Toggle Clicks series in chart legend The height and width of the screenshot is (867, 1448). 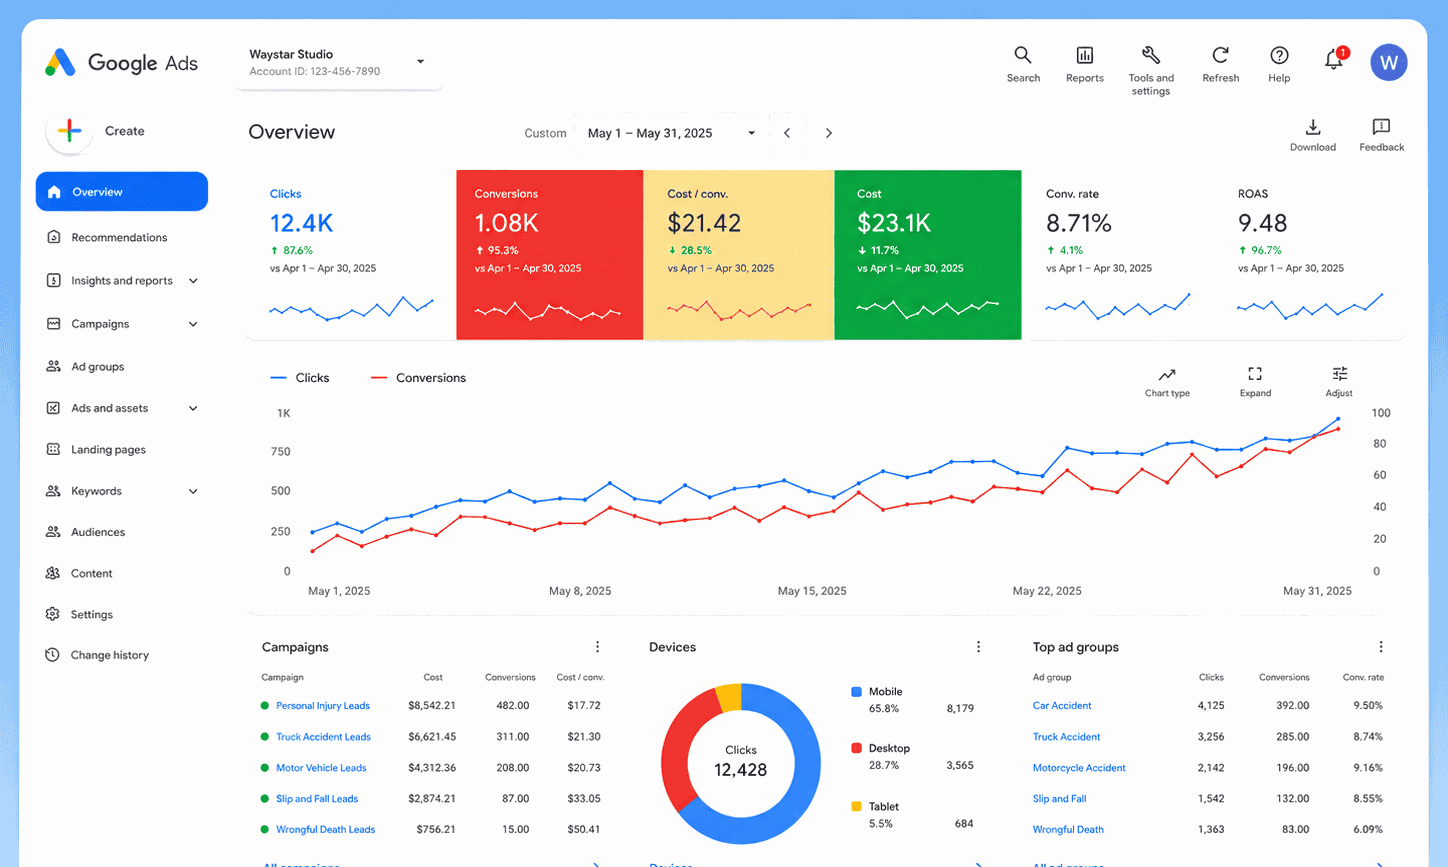[300, 378]
